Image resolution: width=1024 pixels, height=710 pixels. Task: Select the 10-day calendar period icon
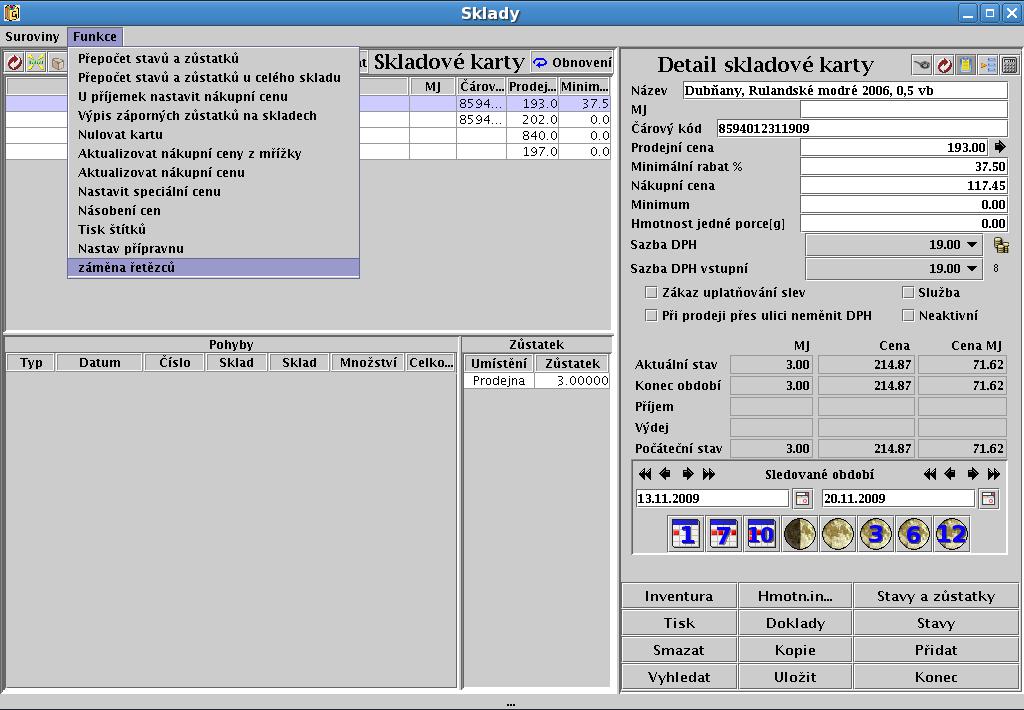tap(761, 534)
